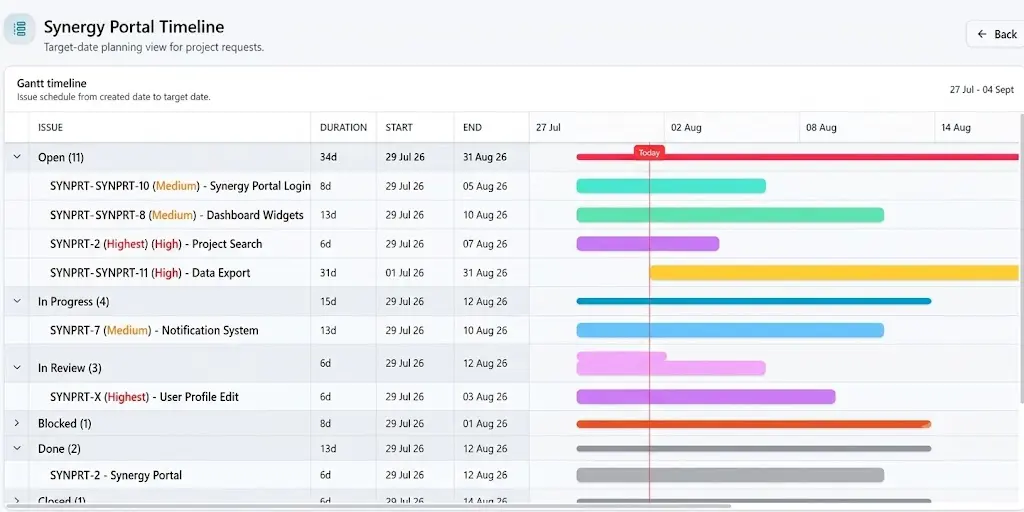The width and height of the screenshot is (1024, 512).
Task: Open the SYNPRT-7 Notification System issue
Action: pos(154,330)
